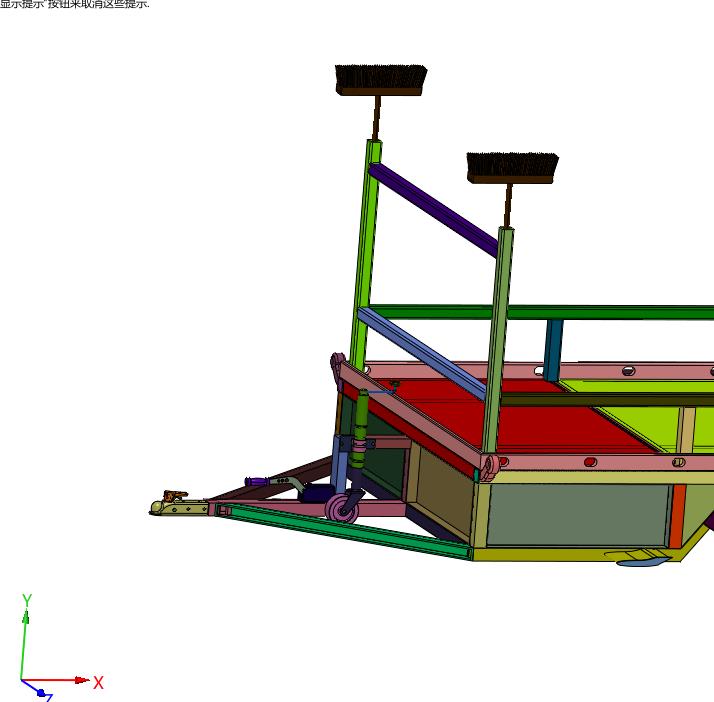
Task: Select the pink jockey caster wheel
Action: pos(342,509)
